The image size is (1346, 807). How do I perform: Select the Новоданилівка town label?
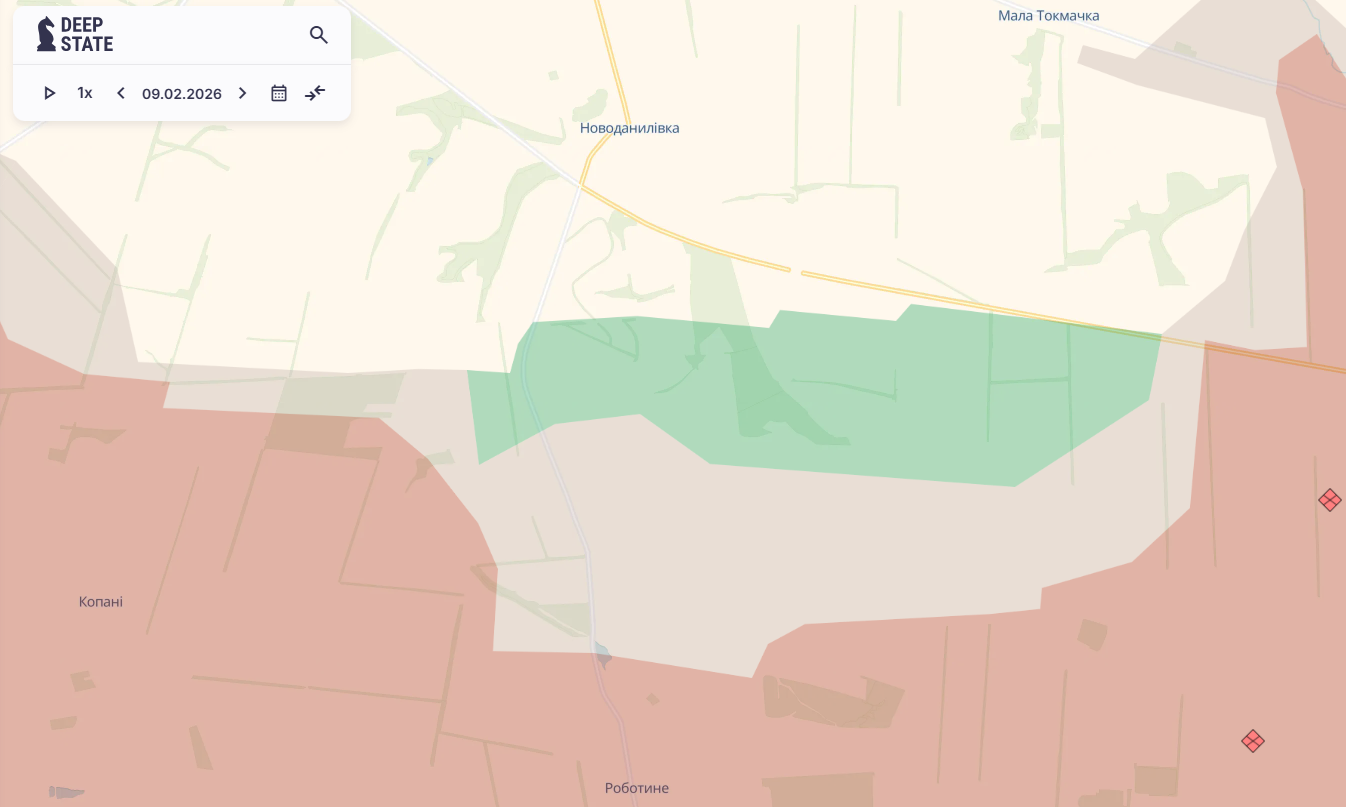click(x=629, y=128)
